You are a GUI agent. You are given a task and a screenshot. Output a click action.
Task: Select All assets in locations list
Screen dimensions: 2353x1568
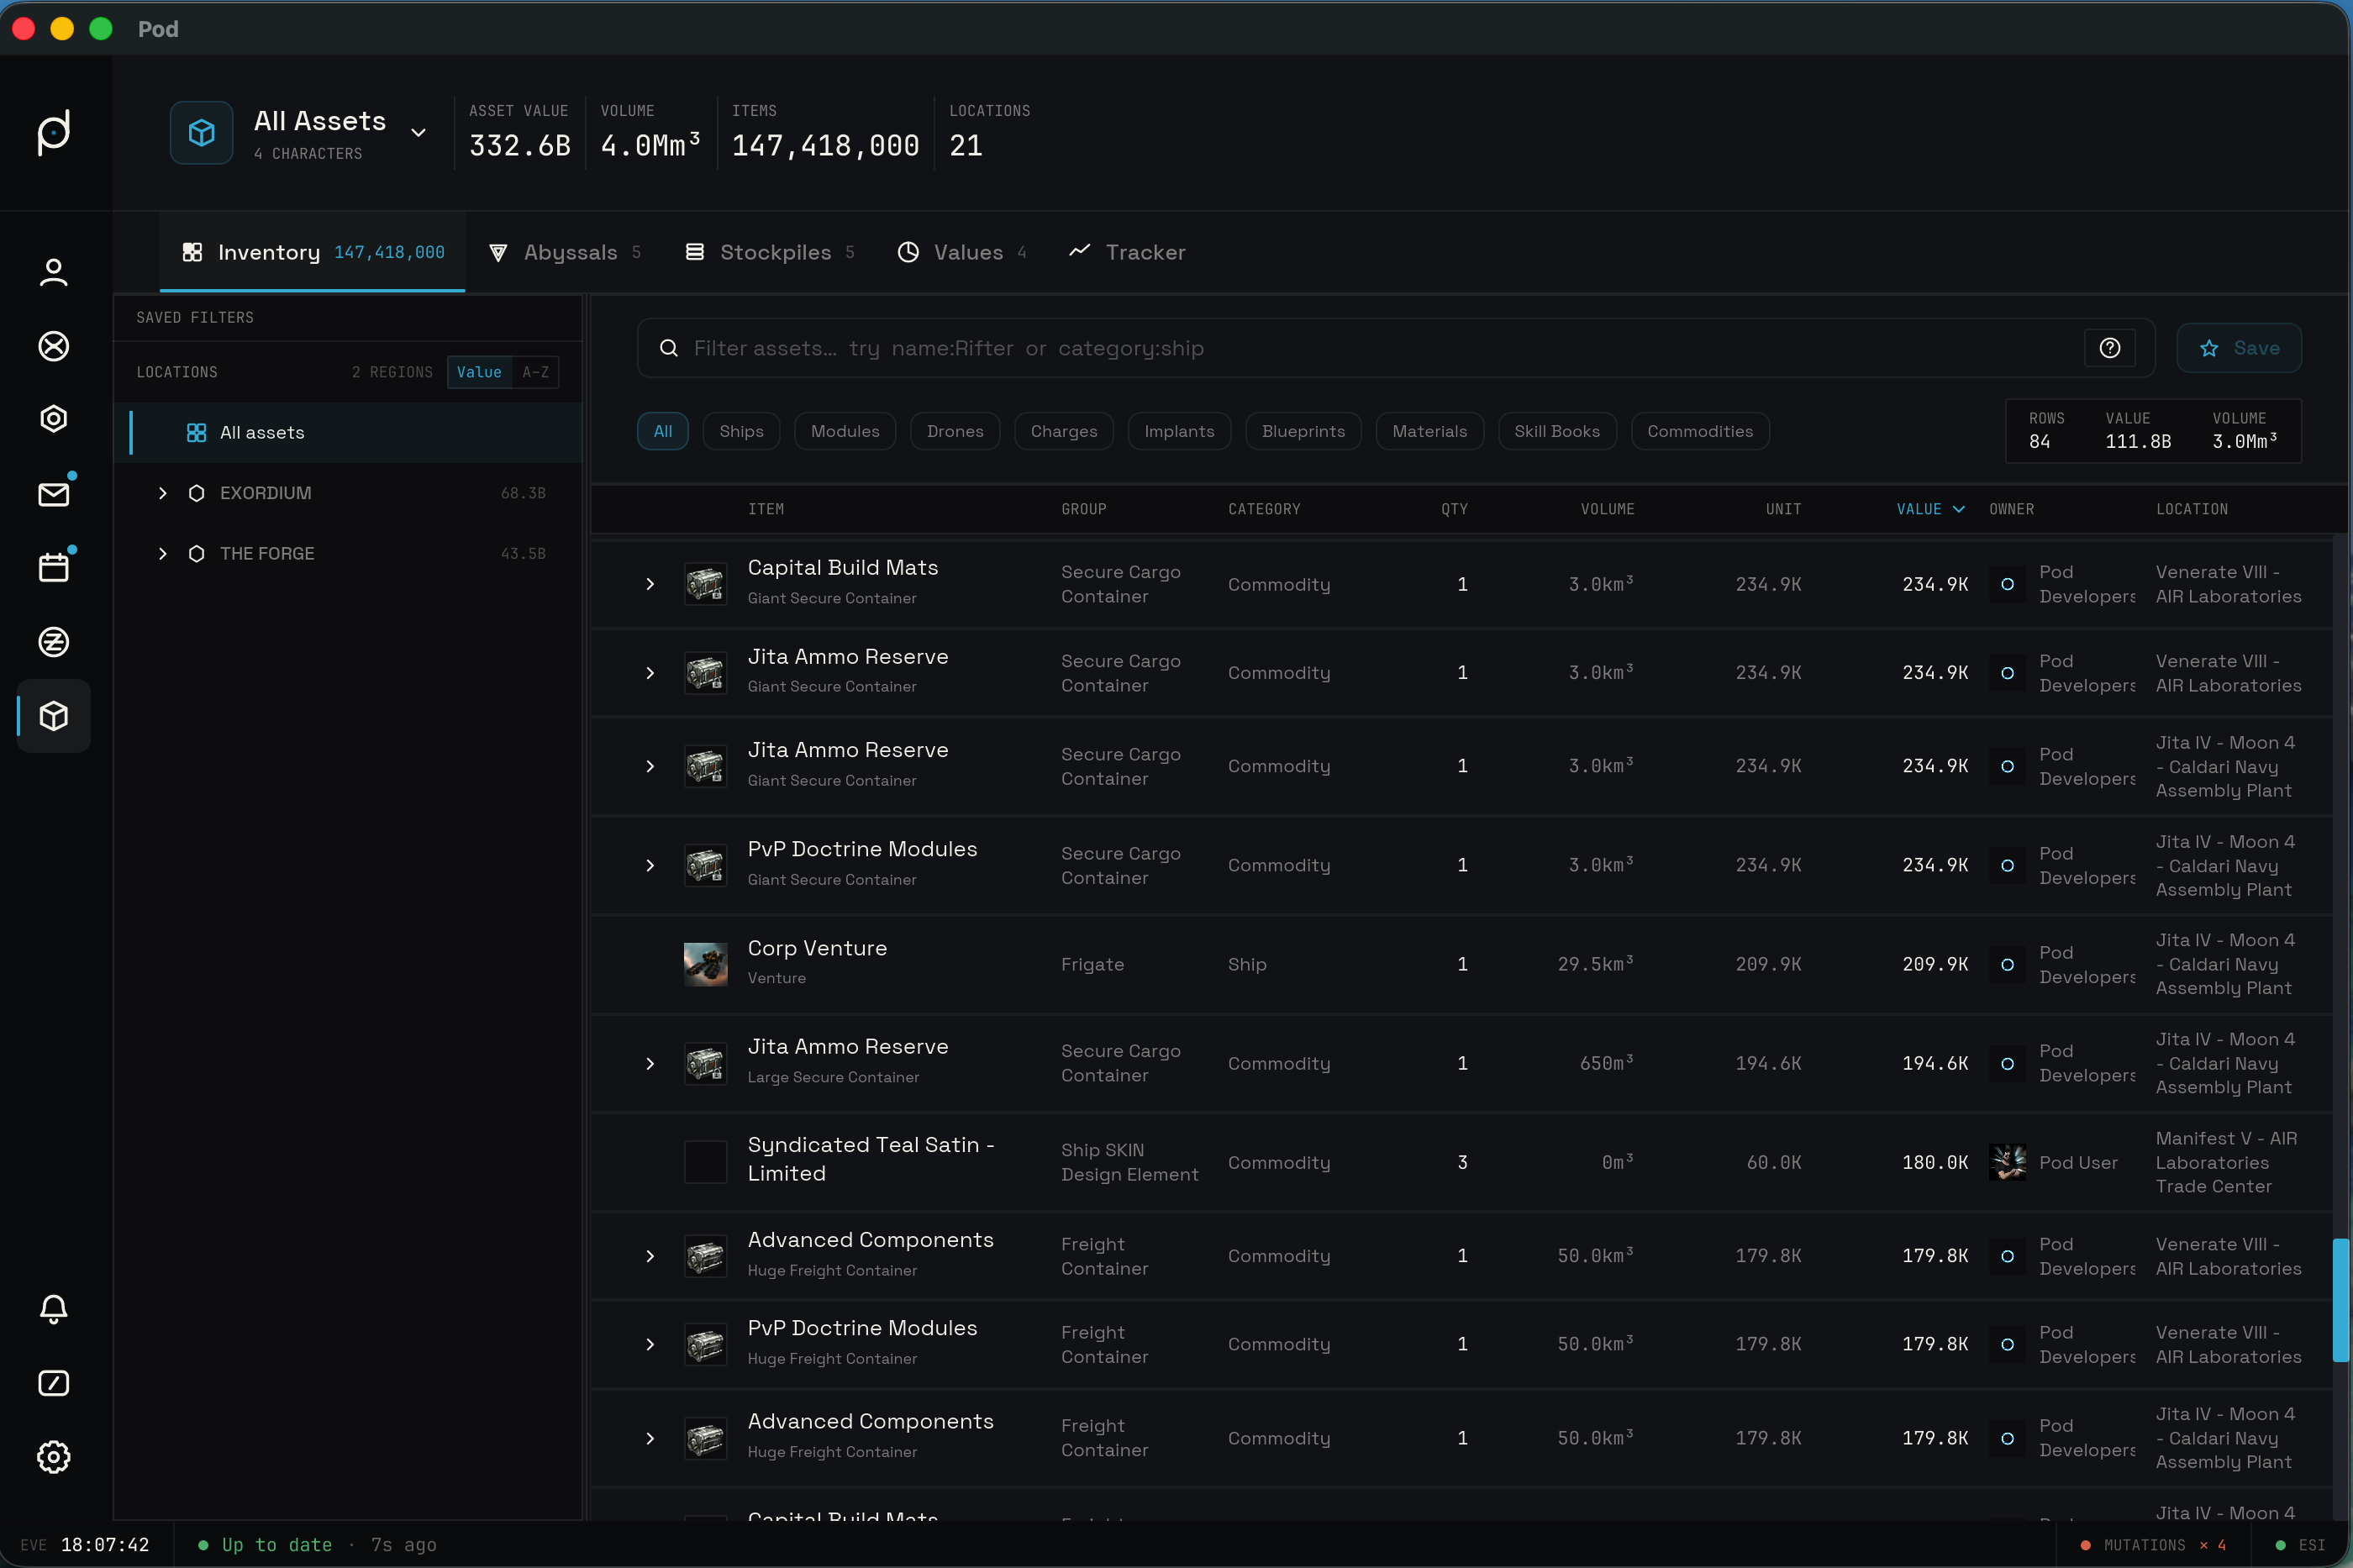pos(348,433)
